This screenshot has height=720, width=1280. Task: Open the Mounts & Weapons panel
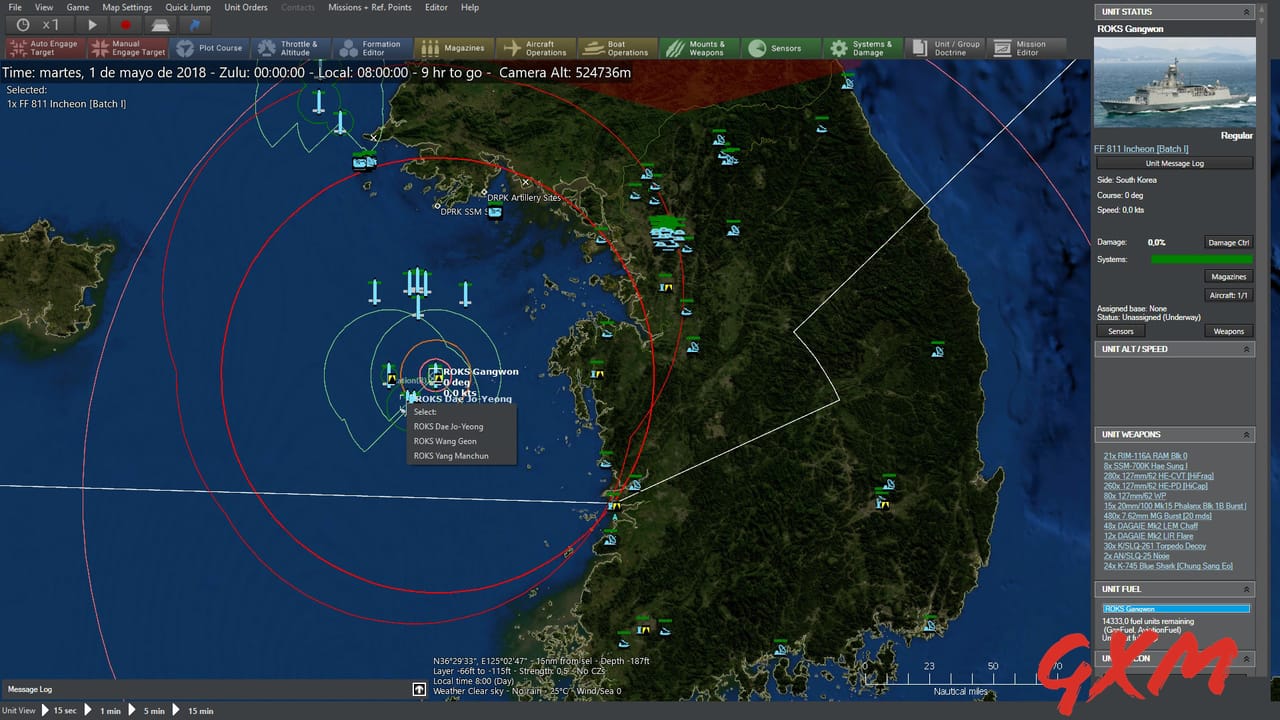699,47
